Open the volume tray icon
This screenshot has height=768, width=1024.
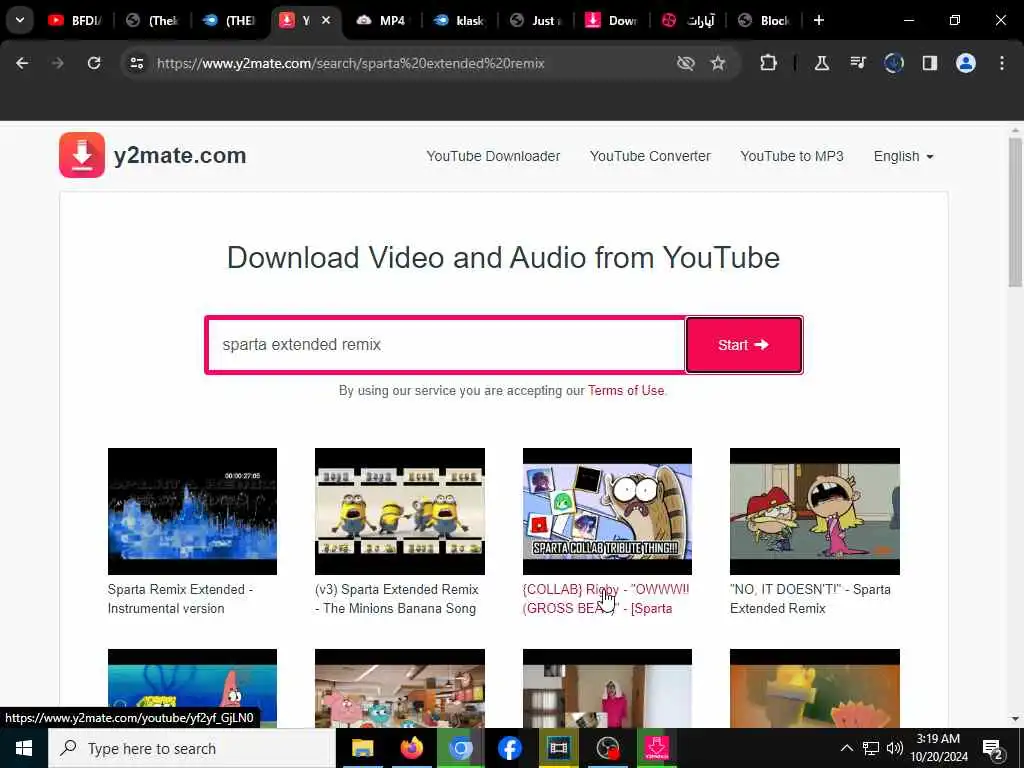tap(895, 748)
